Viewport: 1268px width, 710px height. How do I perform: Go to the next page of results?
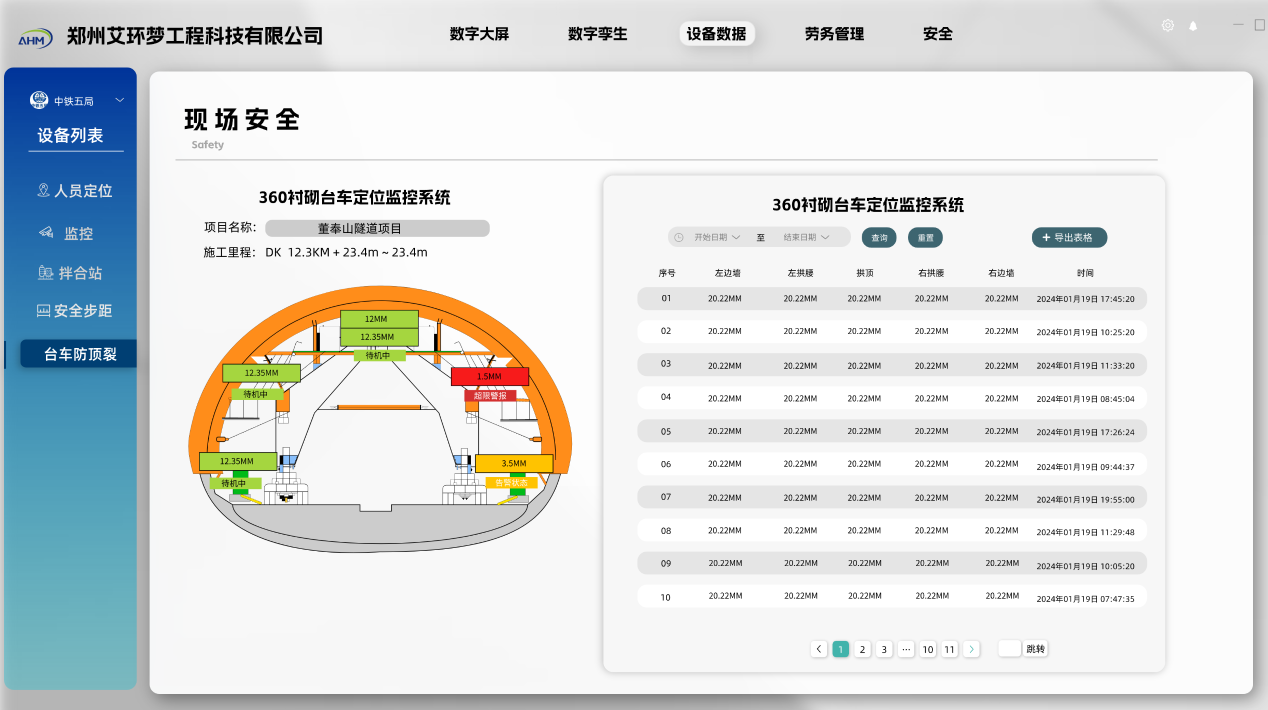[x=971, y=649]
